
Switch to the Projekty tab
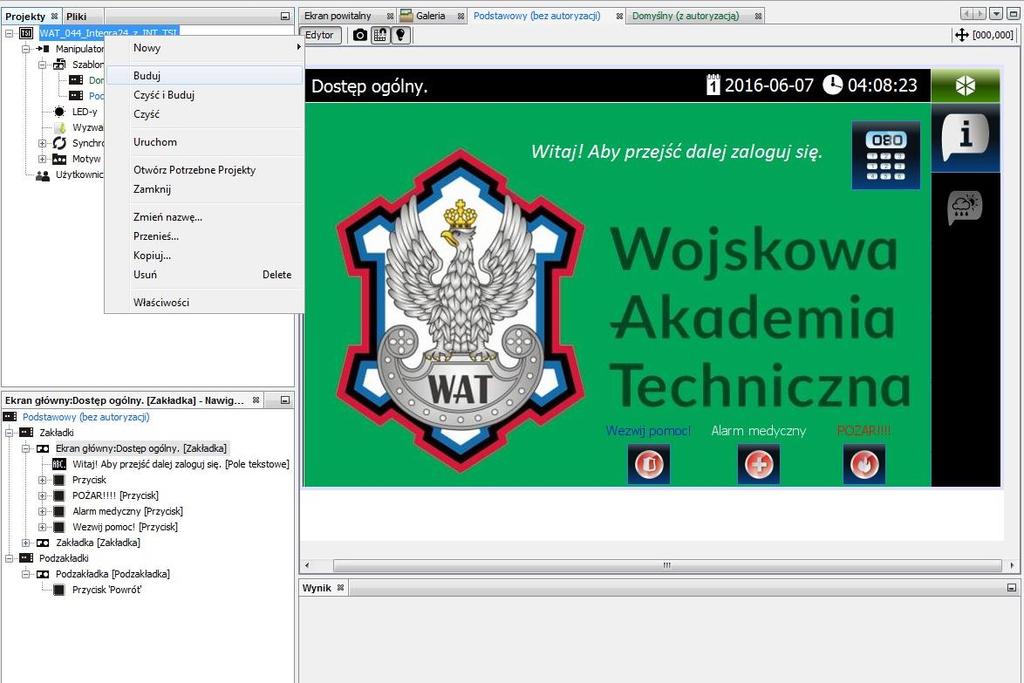pos(25,16)
